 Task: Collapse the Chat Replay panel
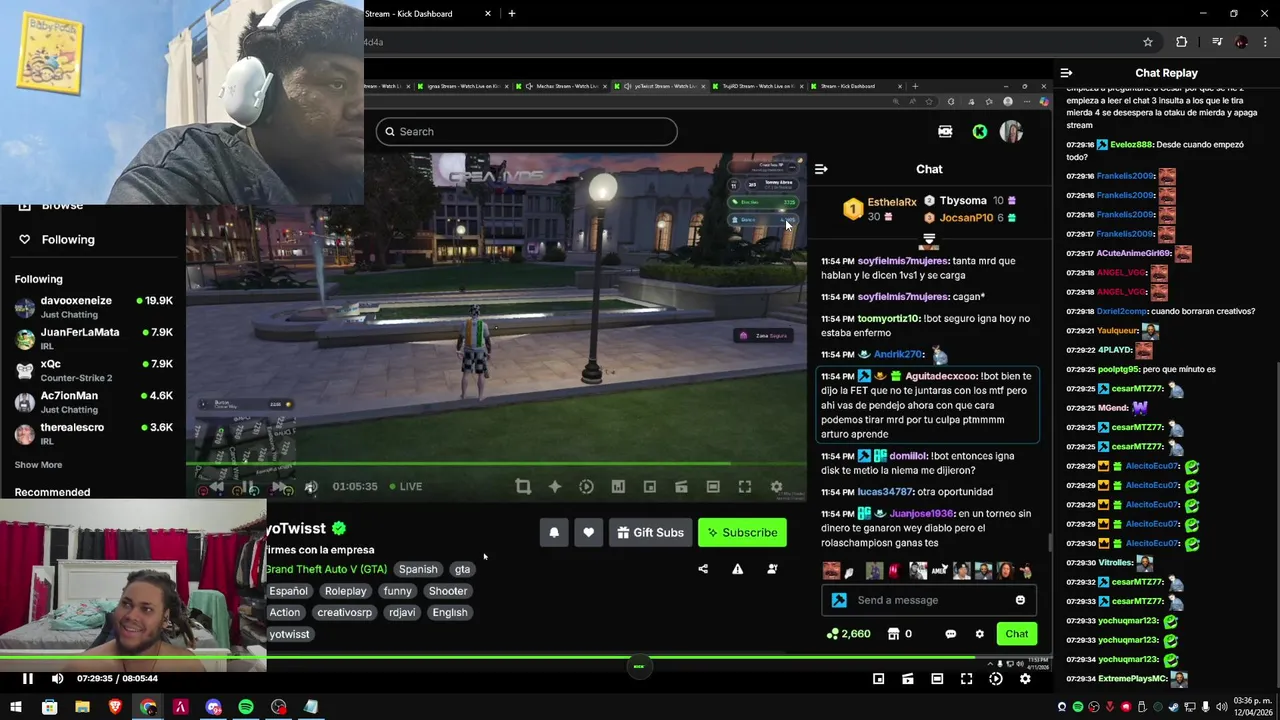click(1066, 73)
